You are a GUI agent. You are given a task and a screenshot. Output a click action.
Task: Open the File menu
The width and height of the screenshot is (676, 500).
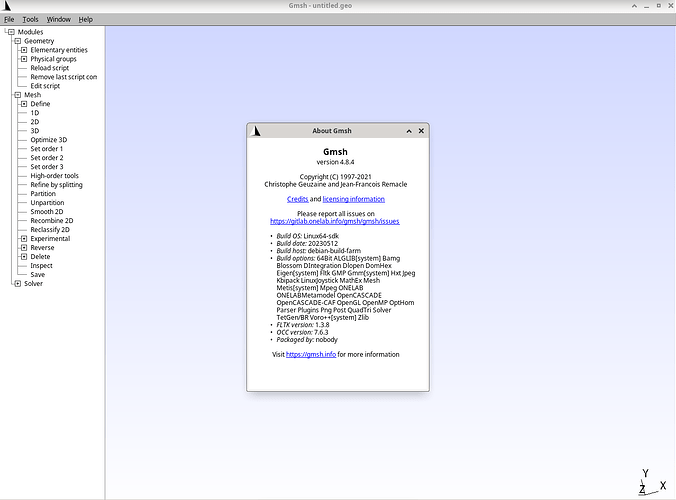tap(9, 19)
